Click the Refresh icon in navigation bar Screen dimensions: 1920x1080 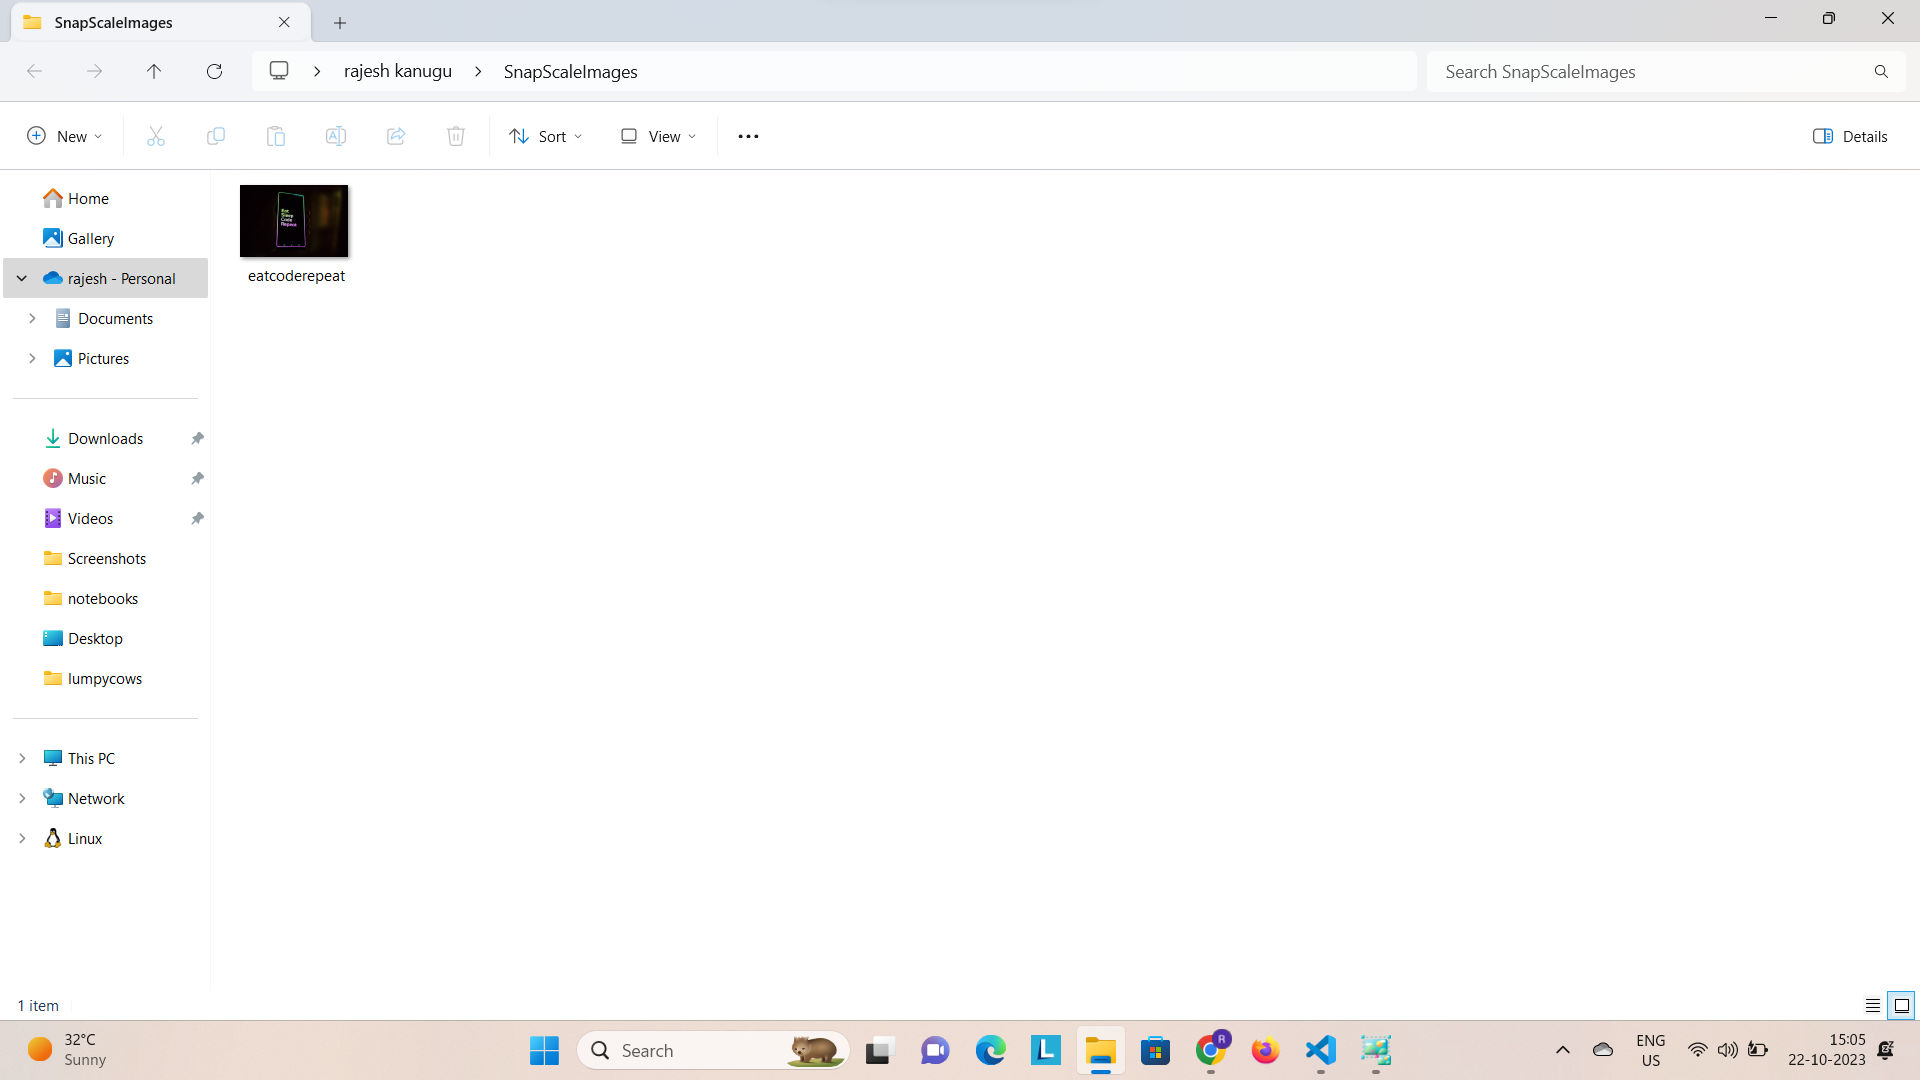point(214,71)
